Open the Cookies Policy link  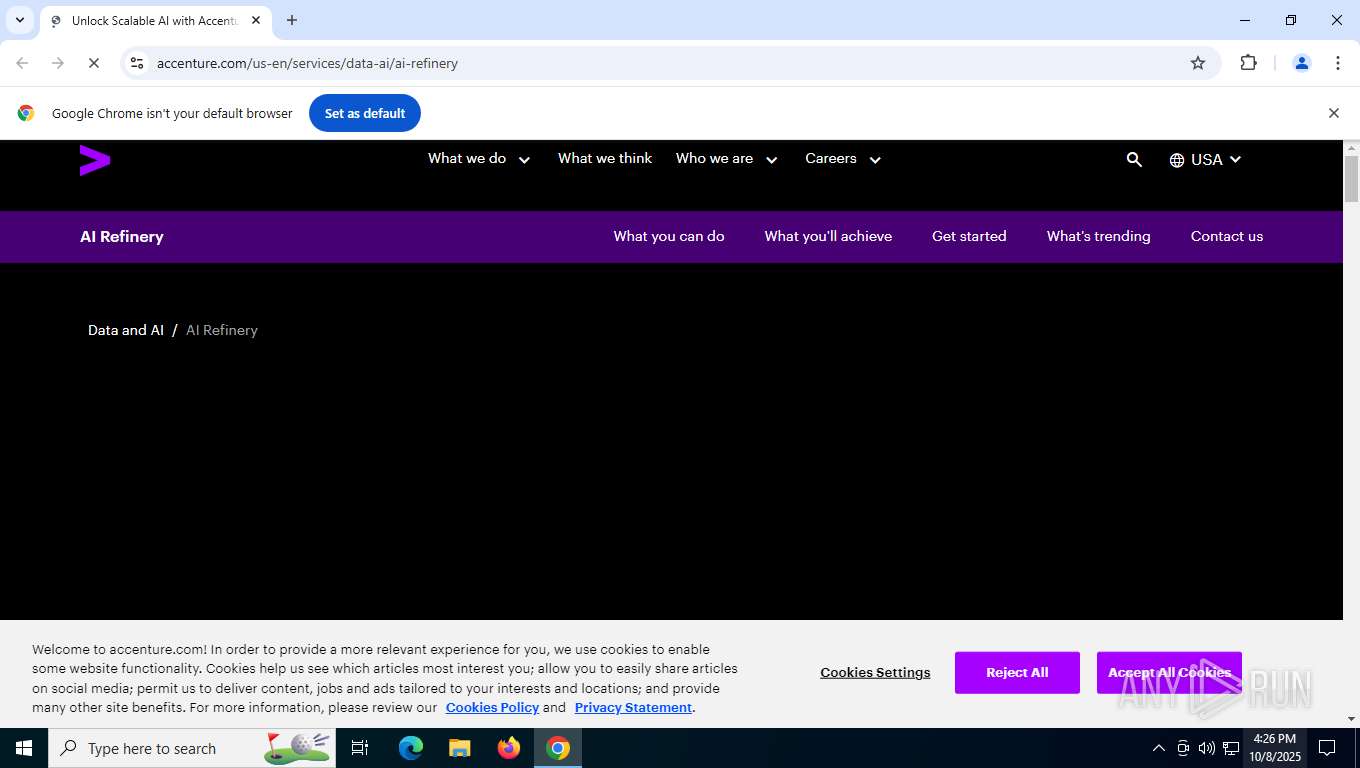point(492,708)
